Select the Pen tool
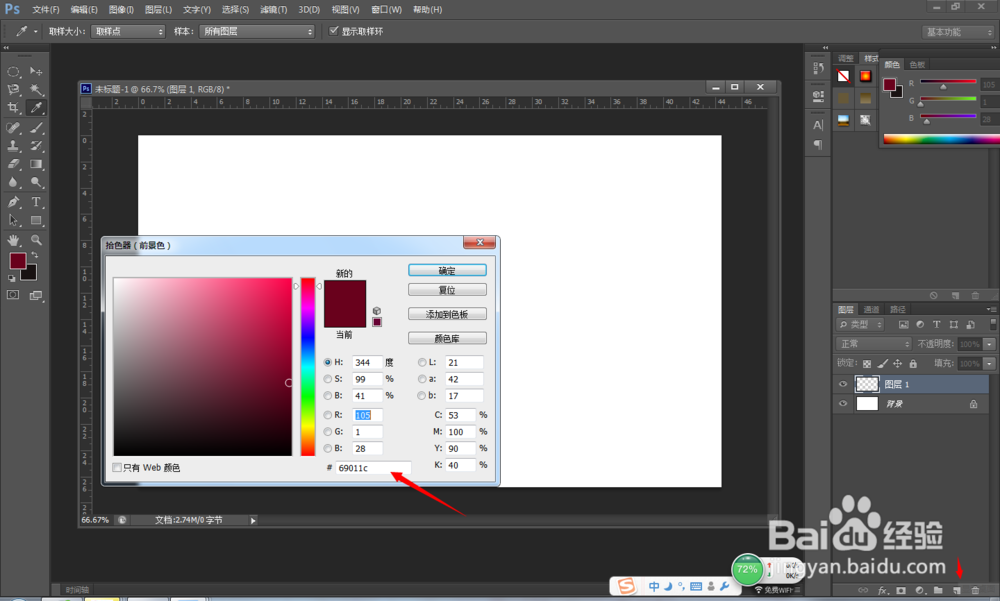Viewport: 1000px width, 601px height. click(13, 202)
